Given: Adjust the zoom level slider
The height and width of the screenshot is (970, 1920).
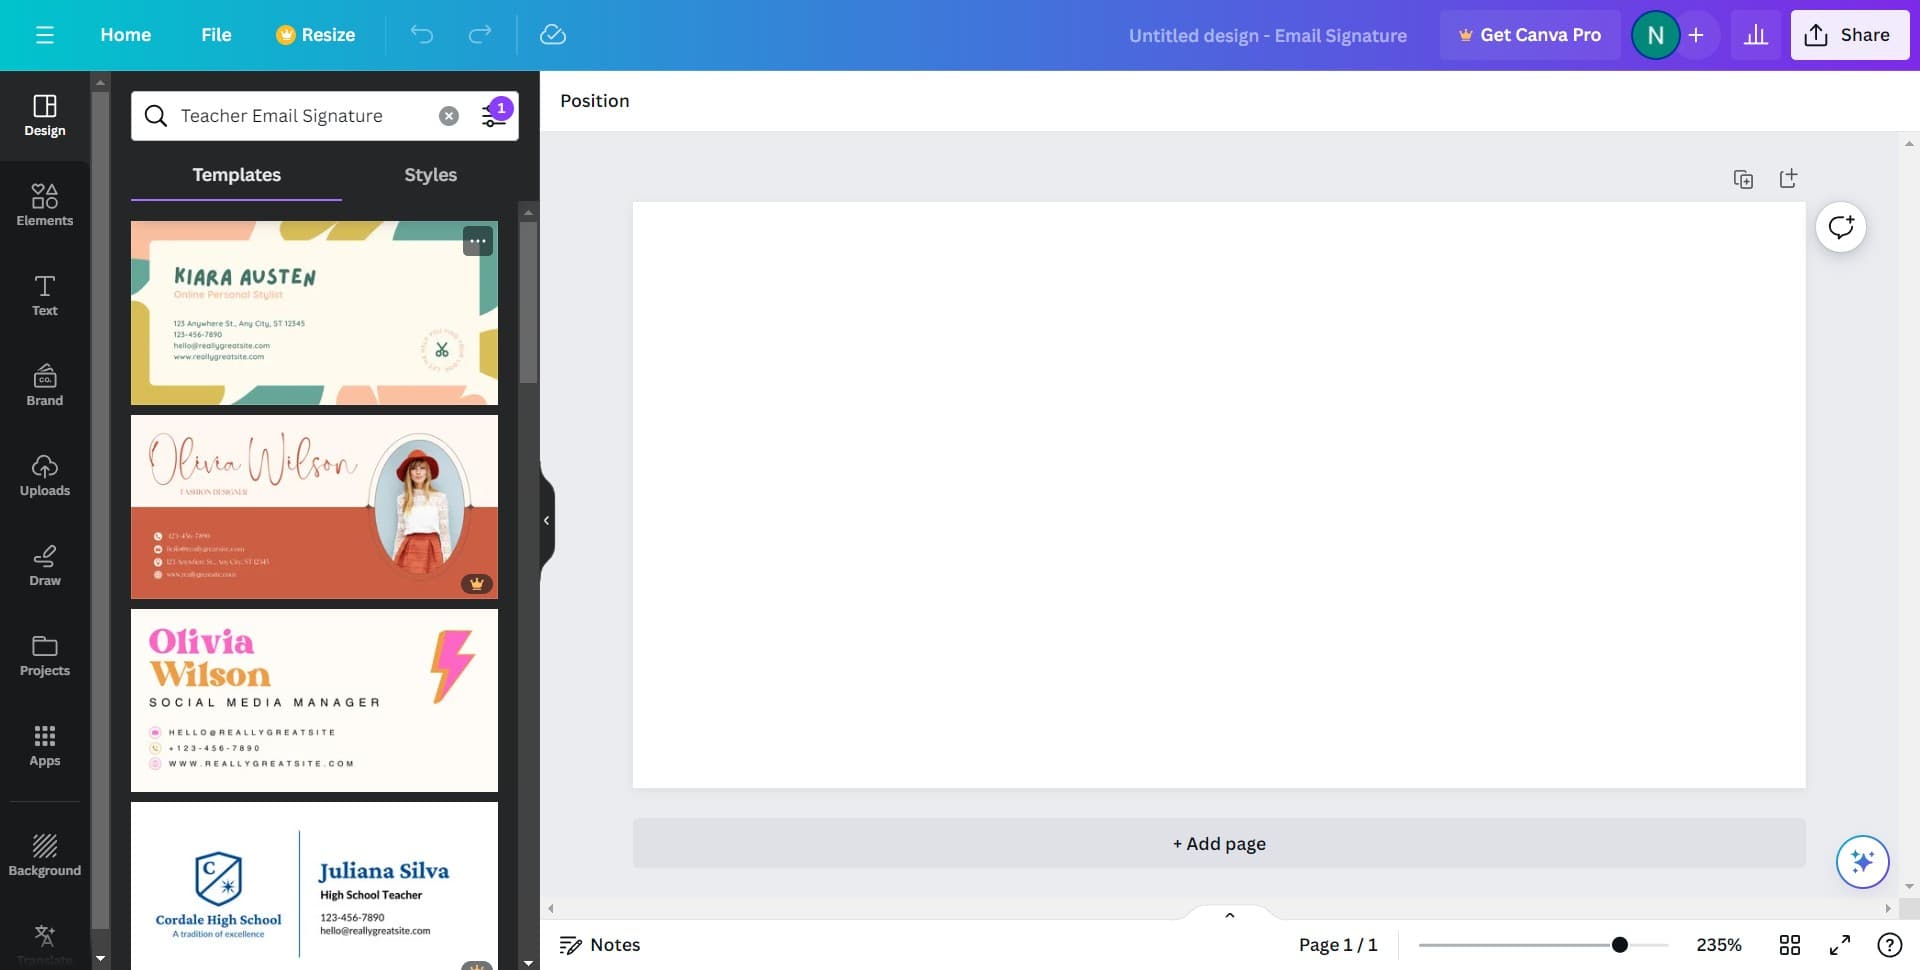Looking at the screenshot, I should coord(1619,944).
